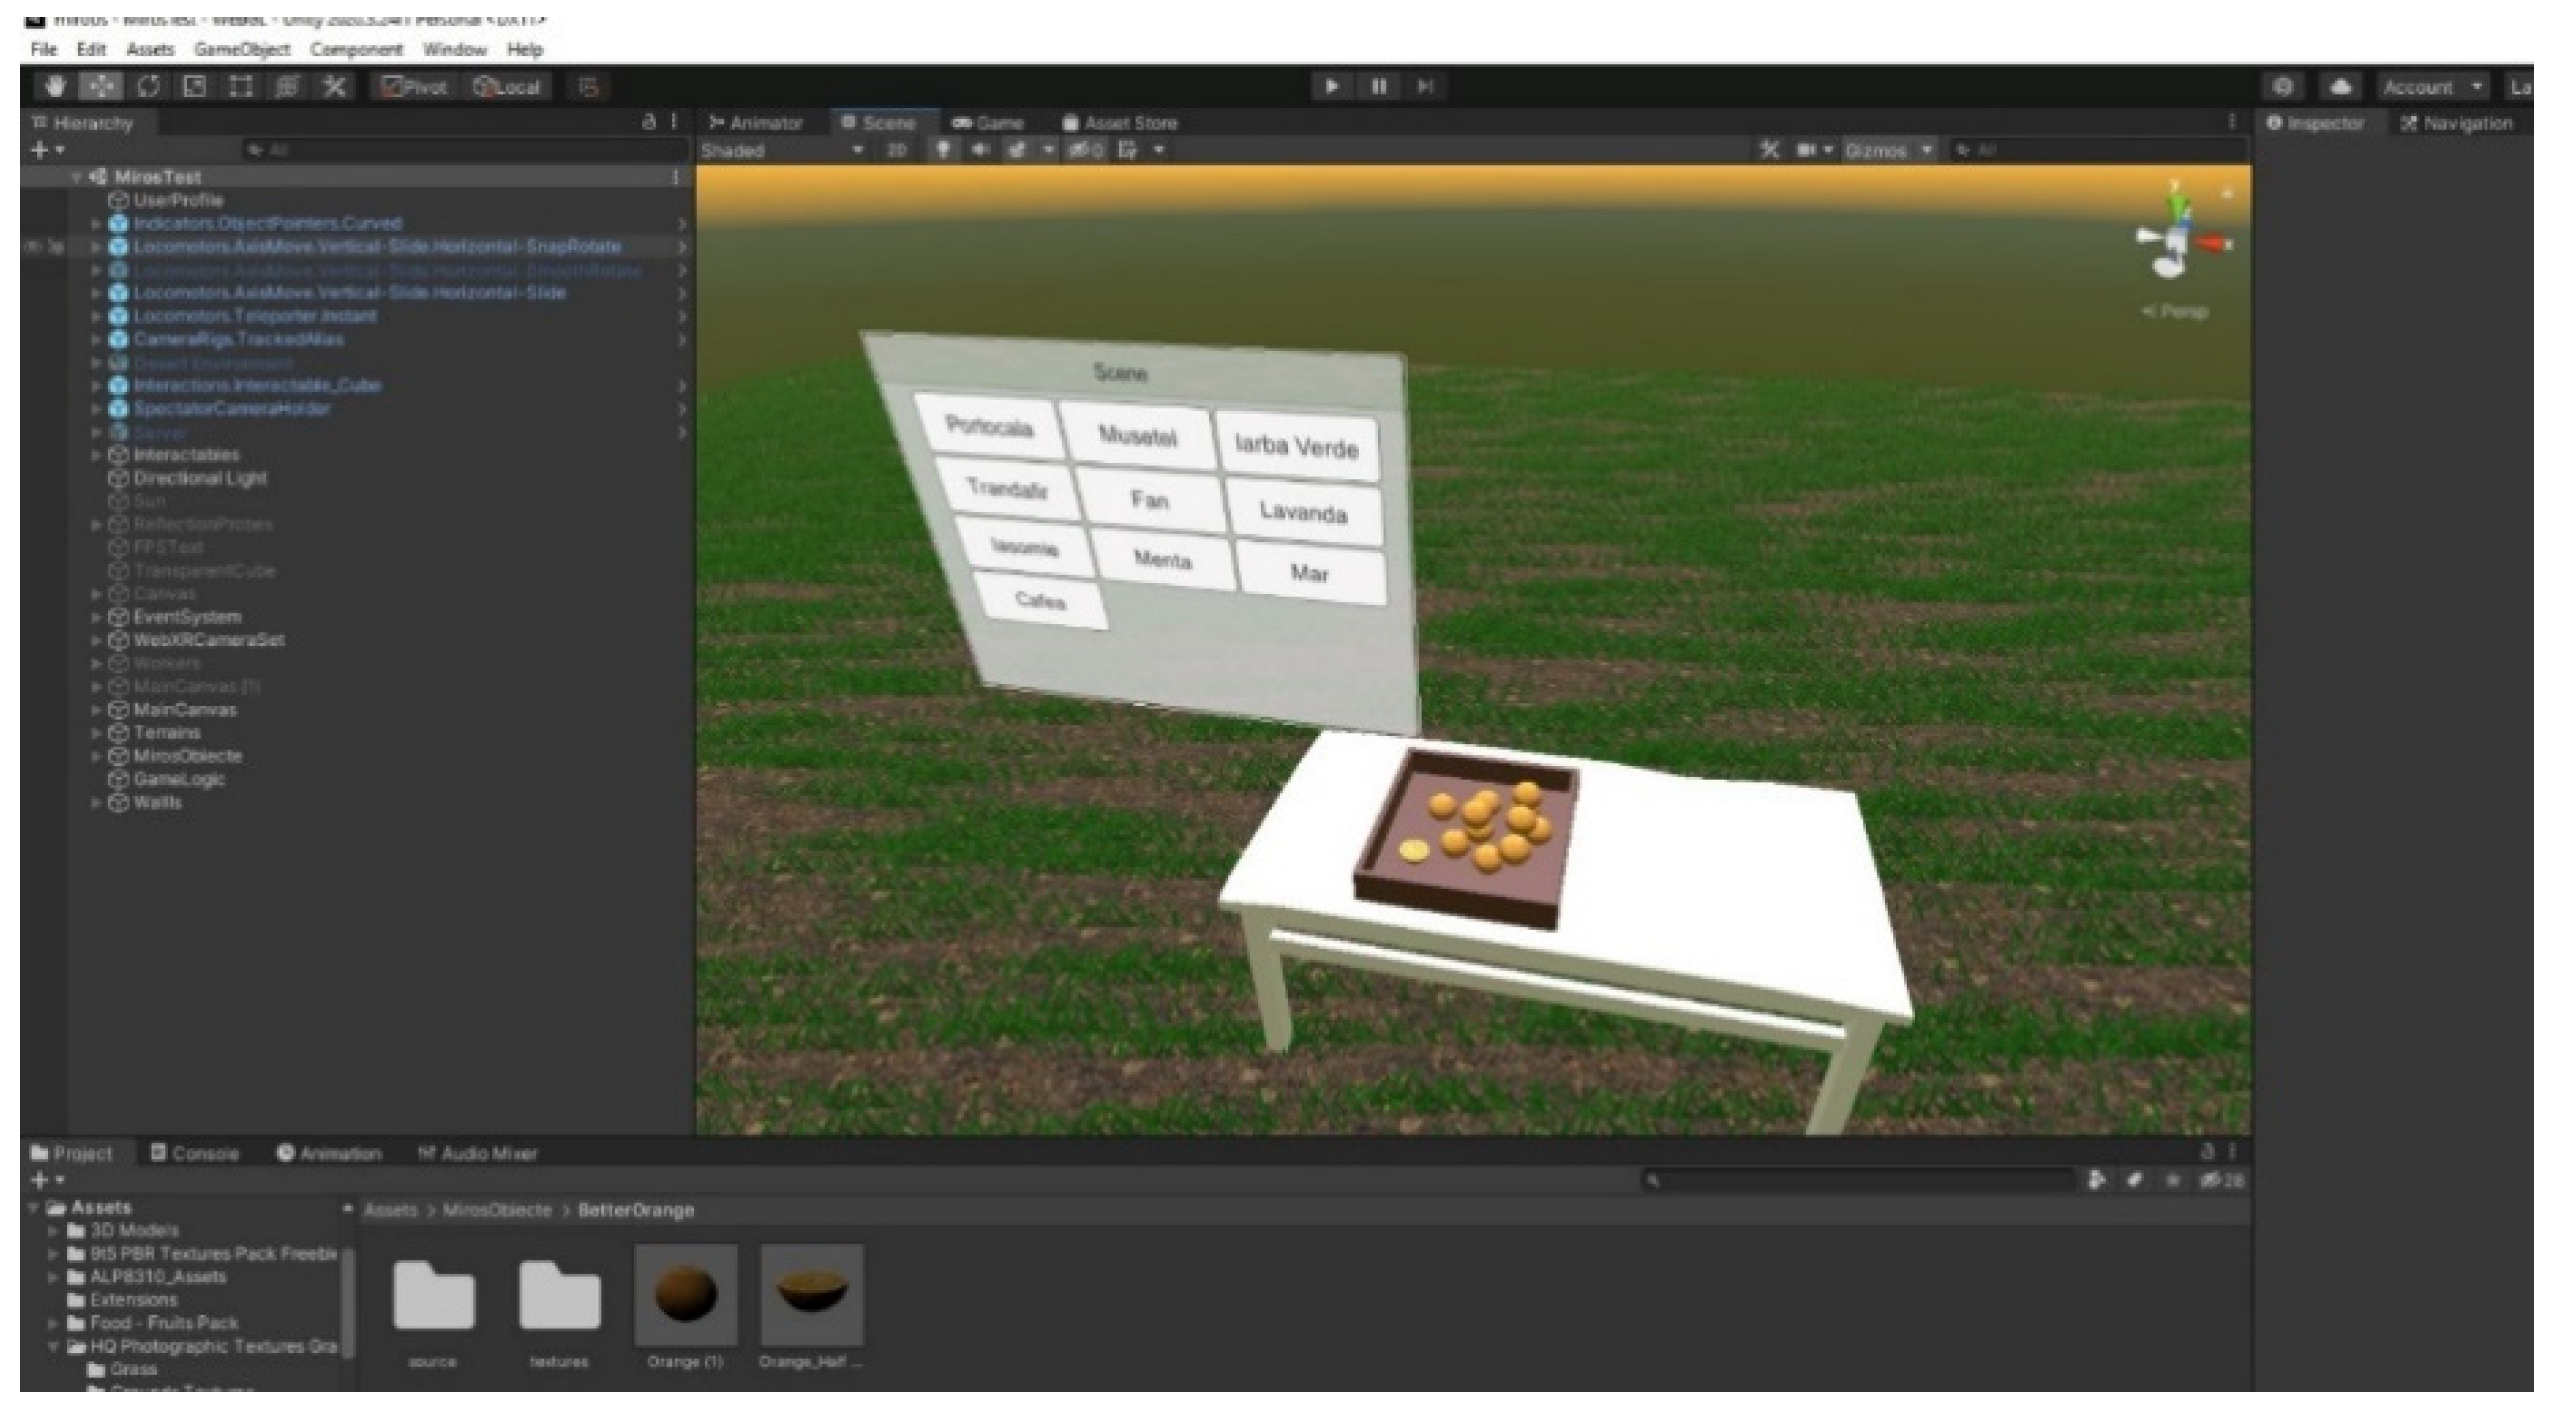Select the Rect transform tool
Viewport: 2551px width, 1408px height.
click(241, 87)
